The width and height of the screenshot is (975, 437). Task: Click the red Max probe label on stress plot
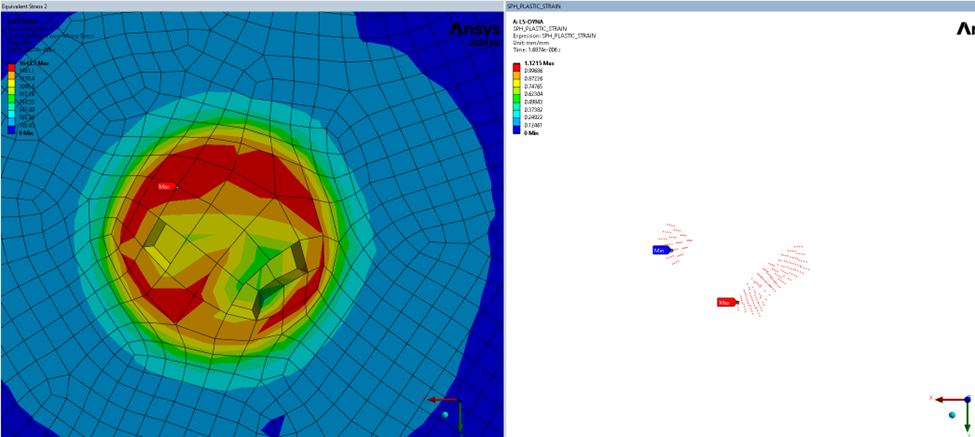[166, 186]
